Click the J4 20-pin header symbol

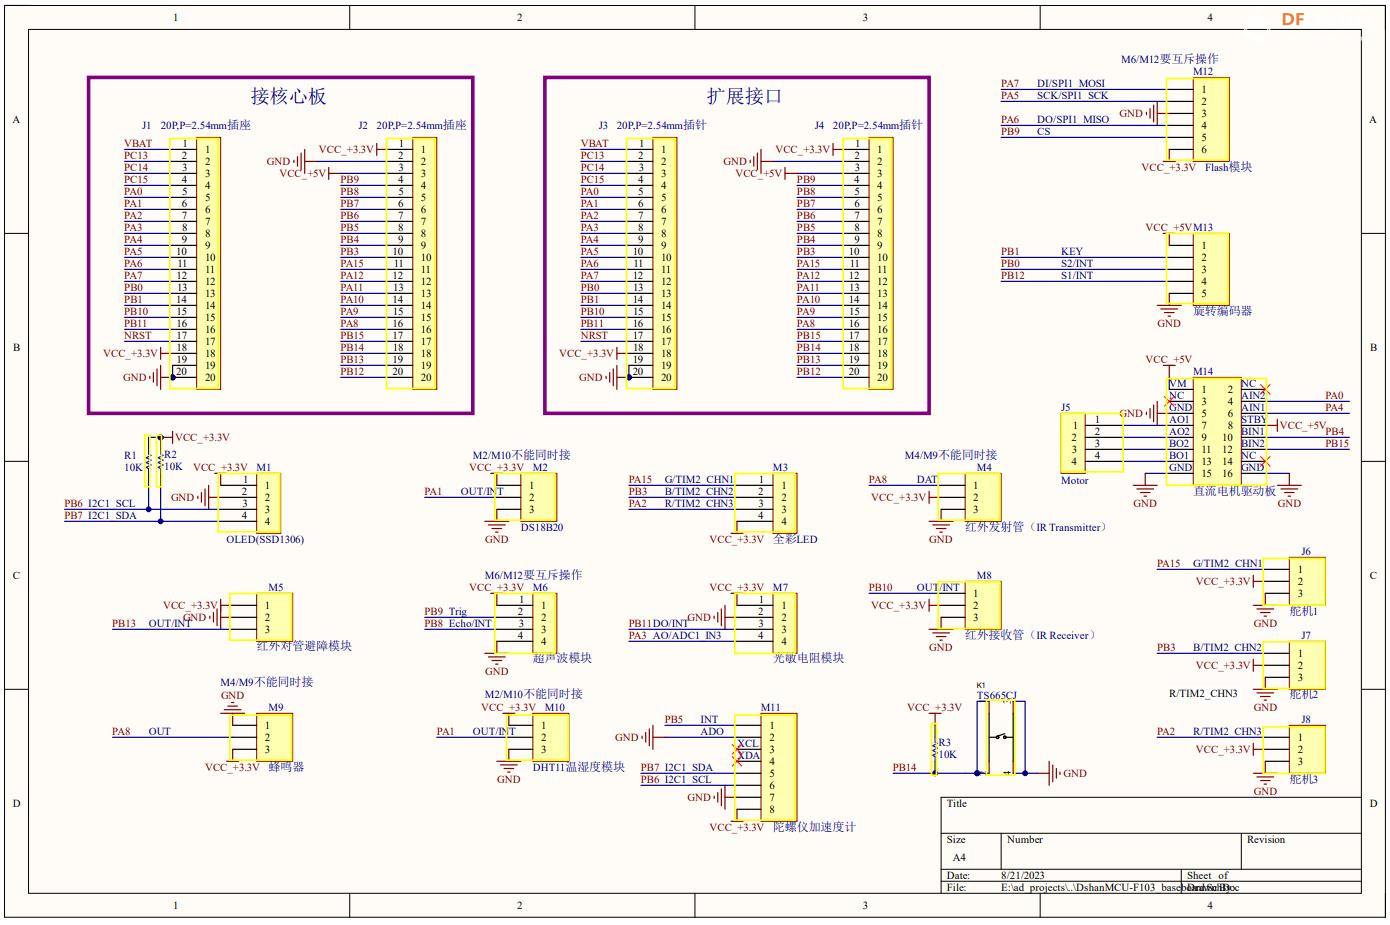[x=868, y=263]
